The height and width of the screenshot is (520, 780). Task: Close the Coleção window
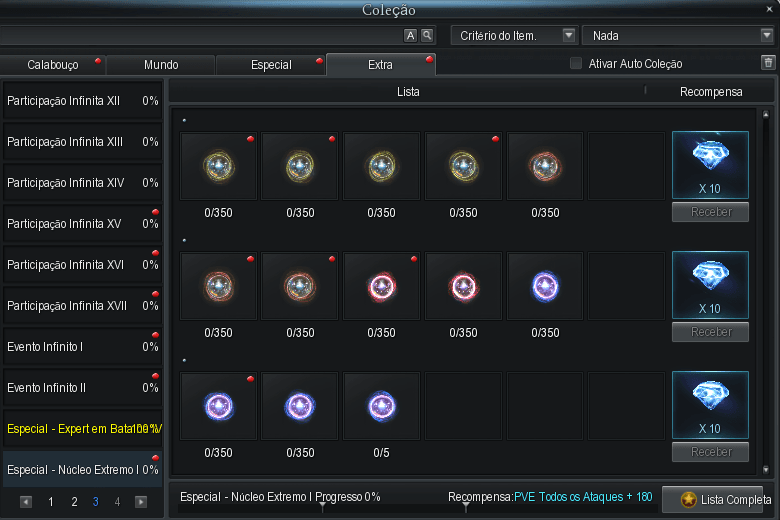(769, 8)
